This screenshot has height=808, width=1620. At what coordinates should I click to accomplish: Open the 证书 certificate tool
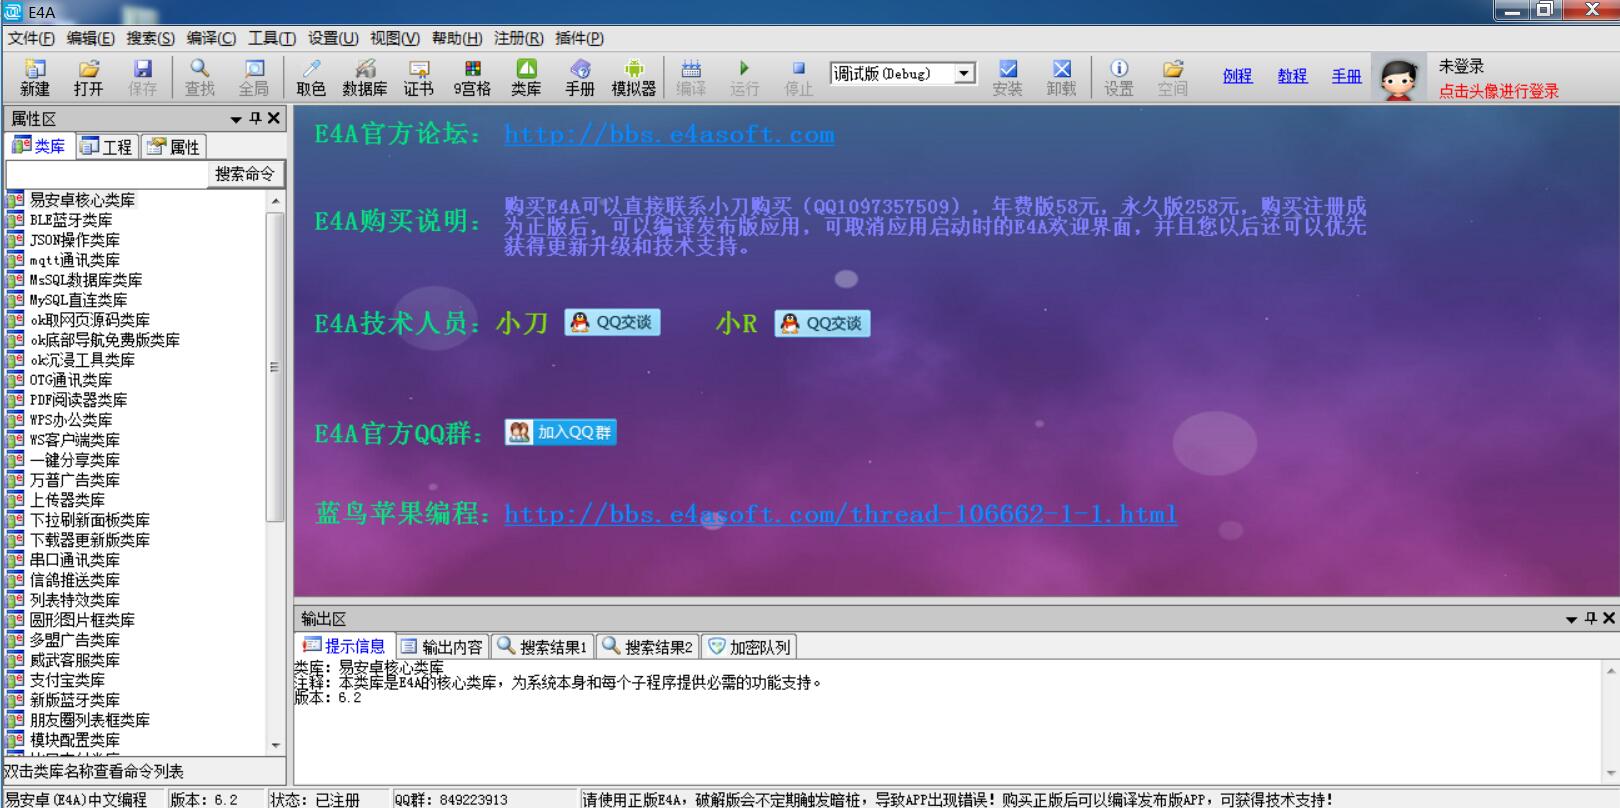coord(419,77)
